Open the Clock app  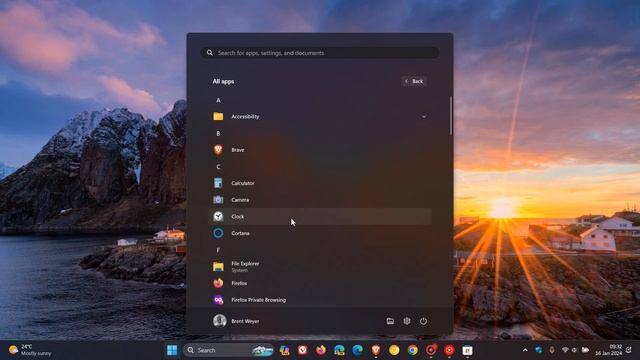(320, 216)
